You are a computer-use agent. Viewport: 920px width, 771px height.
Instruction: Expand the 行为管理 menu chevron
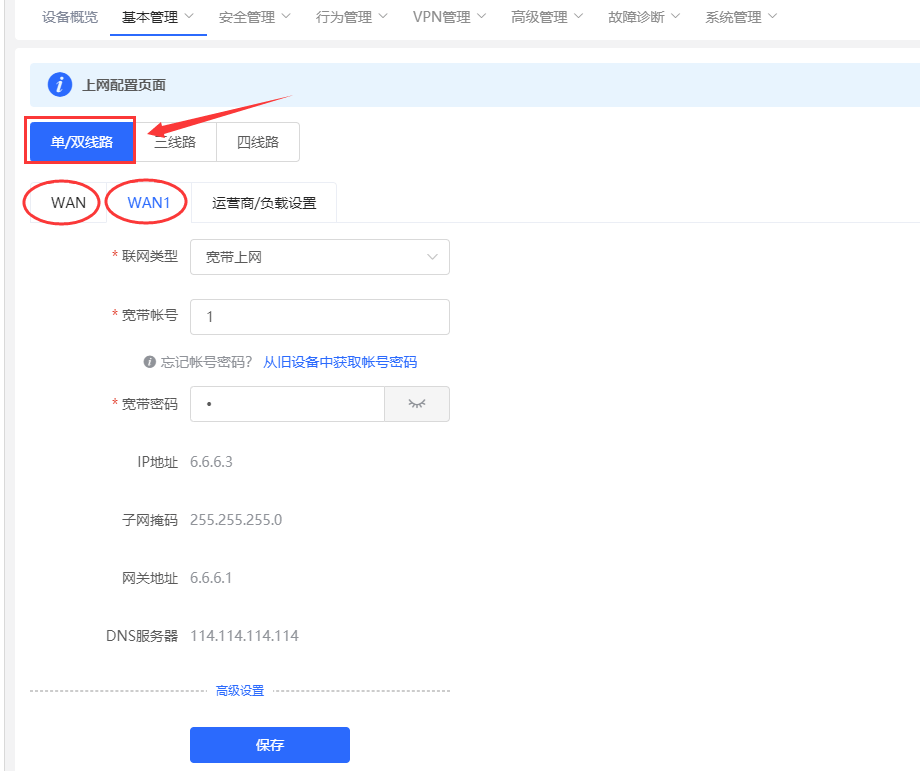[x=384, y=17]
